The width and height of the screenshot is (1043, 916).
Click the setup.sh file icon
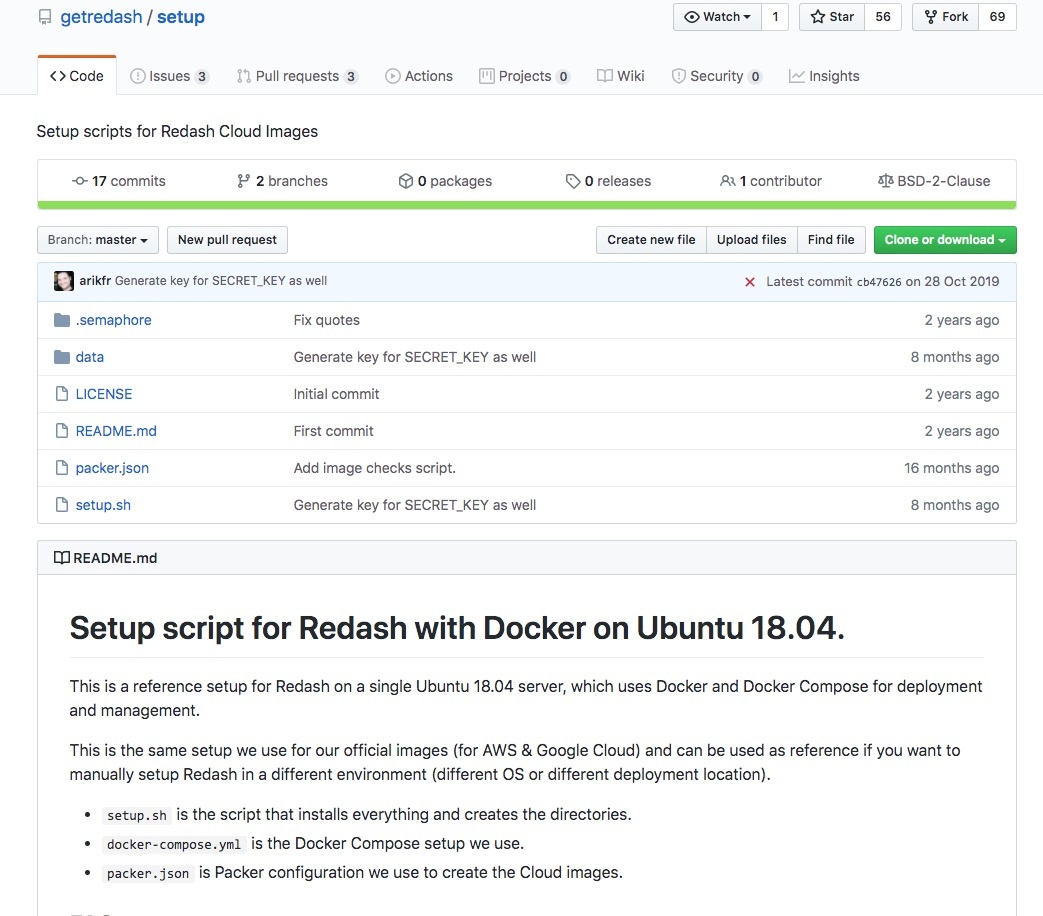coord(62,505)
